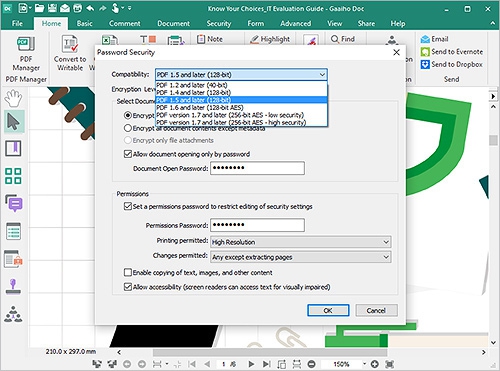Select Encrypt all contents except metadata
The width and height of the screenshot is (500, 371).
click(x=127, y=128)
